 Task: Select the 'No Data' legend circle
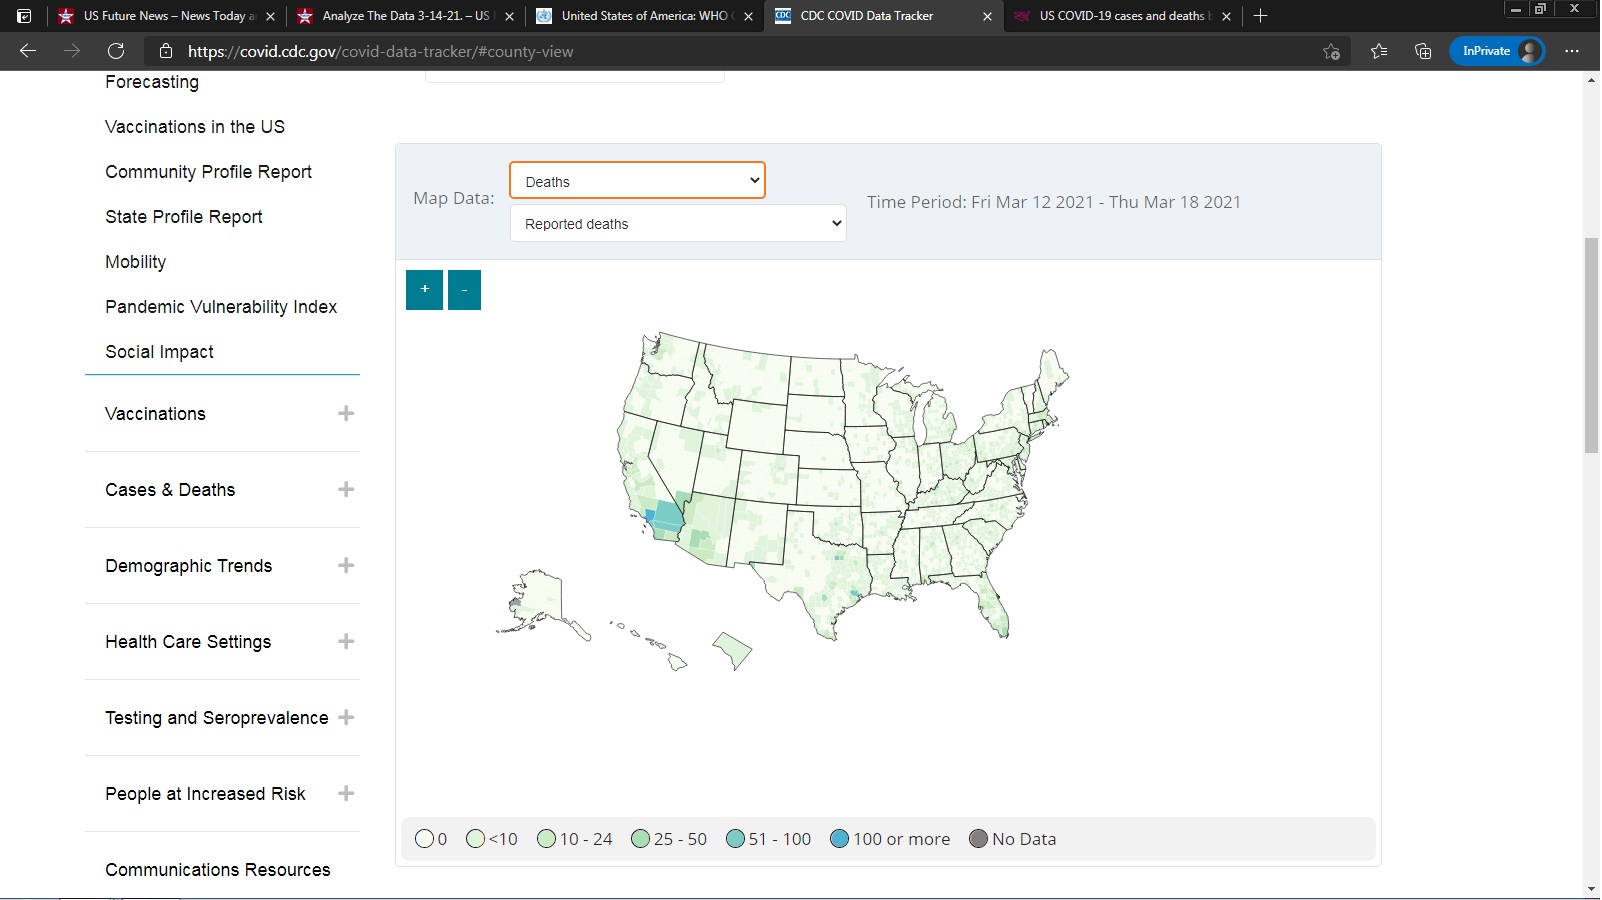[979, 839]
